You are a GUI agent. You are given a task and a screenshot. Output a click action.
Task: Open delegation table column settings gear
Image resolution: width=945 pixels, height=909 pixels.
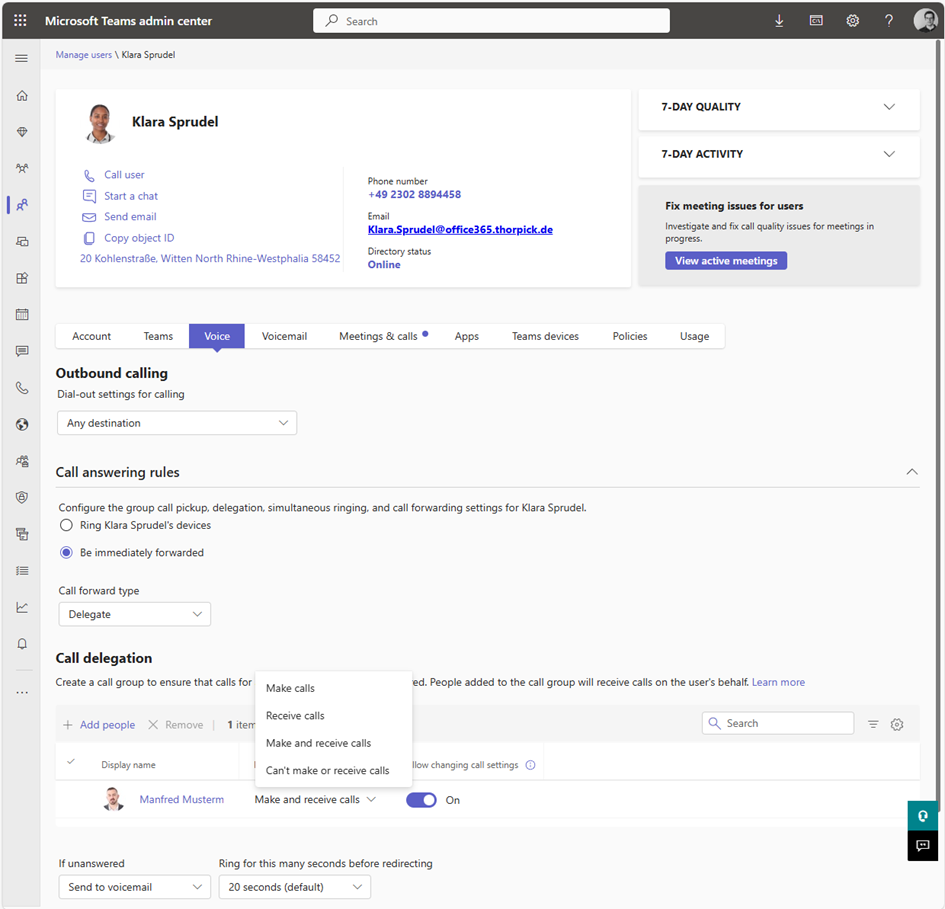pos(897,724)
